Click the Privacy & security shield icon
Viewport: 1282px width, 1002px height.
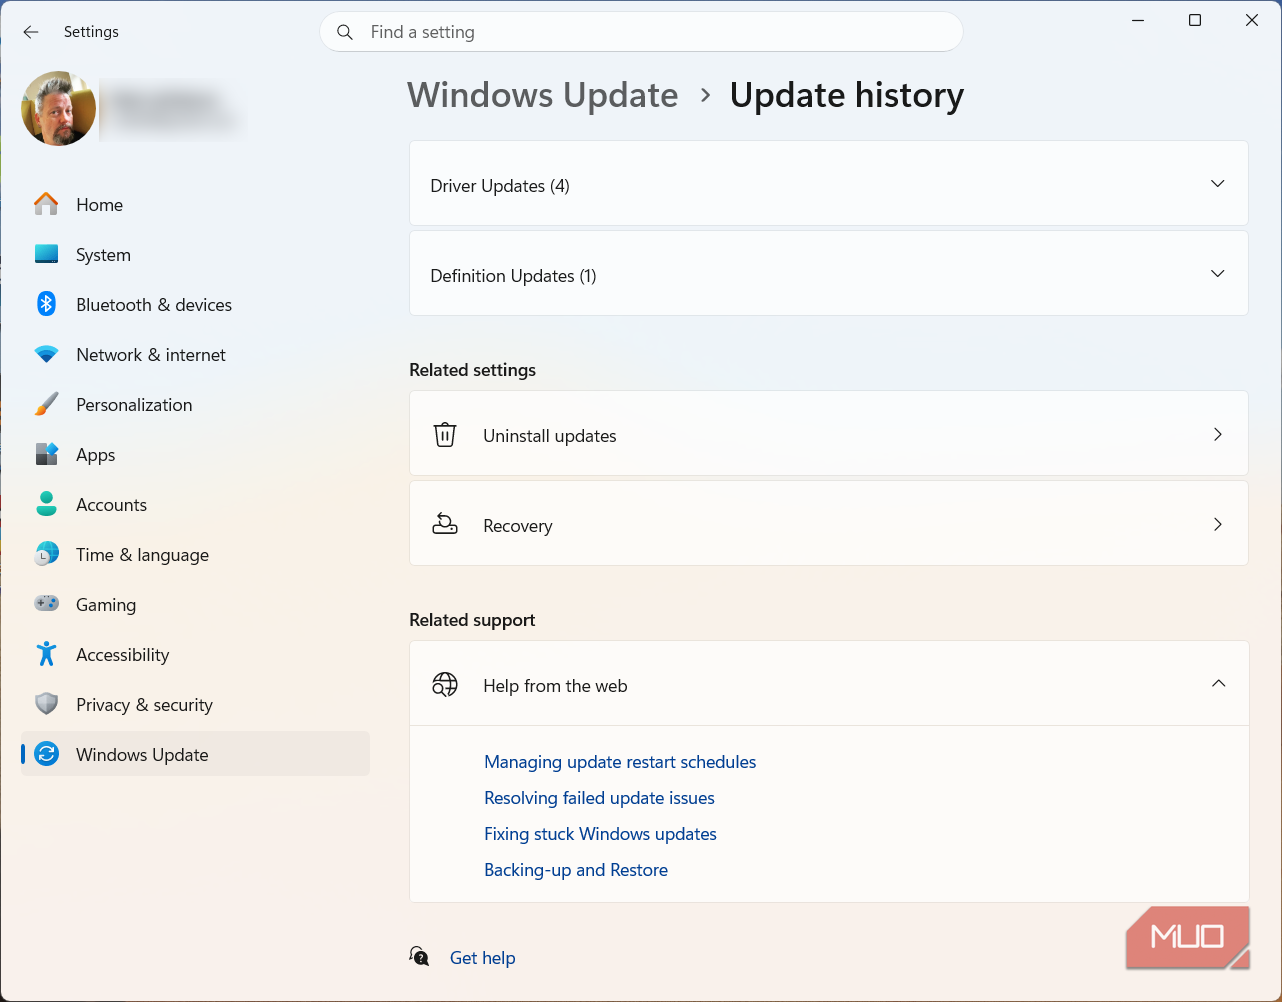point(46,704)
